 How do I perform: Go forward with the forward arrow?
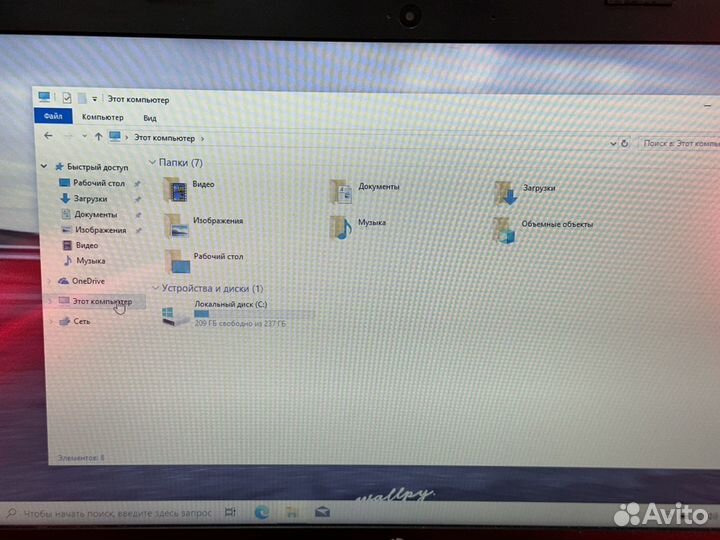pyautogui.click(x=68, y=136)
